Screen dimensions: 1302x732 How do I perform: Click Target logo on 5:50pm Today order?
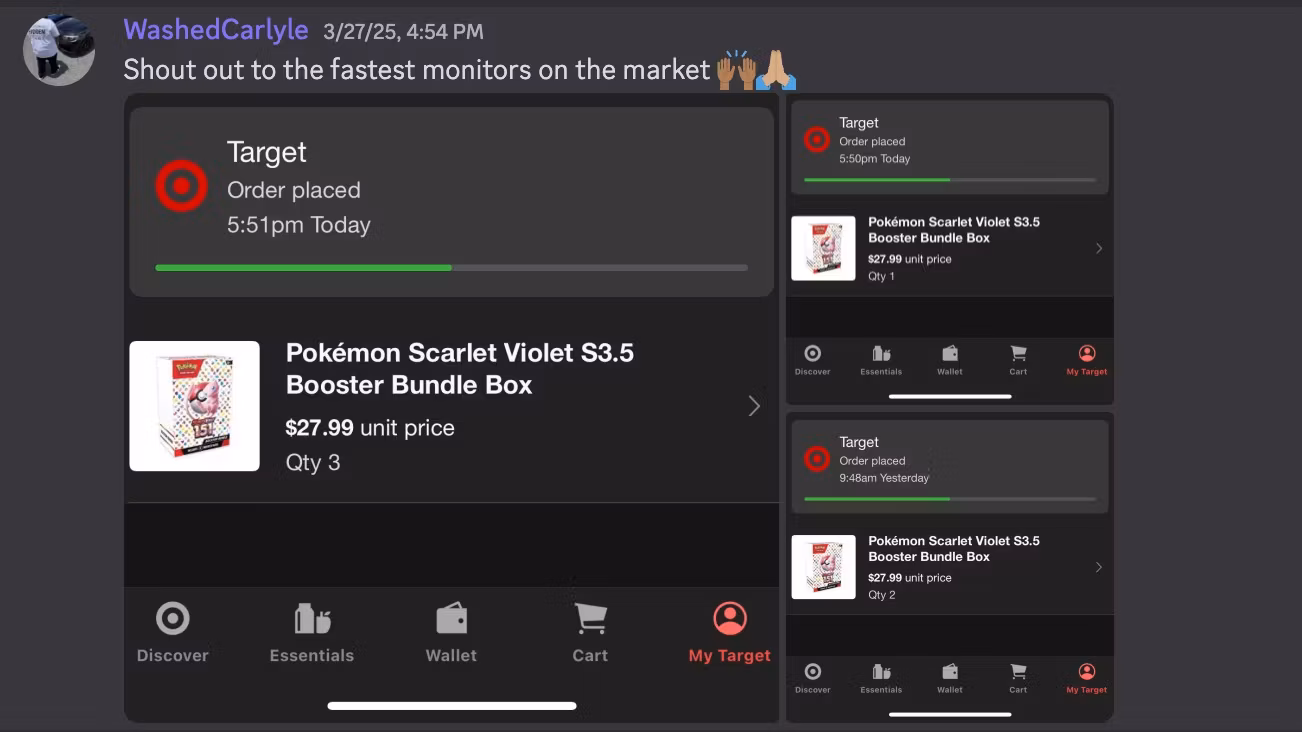coord(817,140)
